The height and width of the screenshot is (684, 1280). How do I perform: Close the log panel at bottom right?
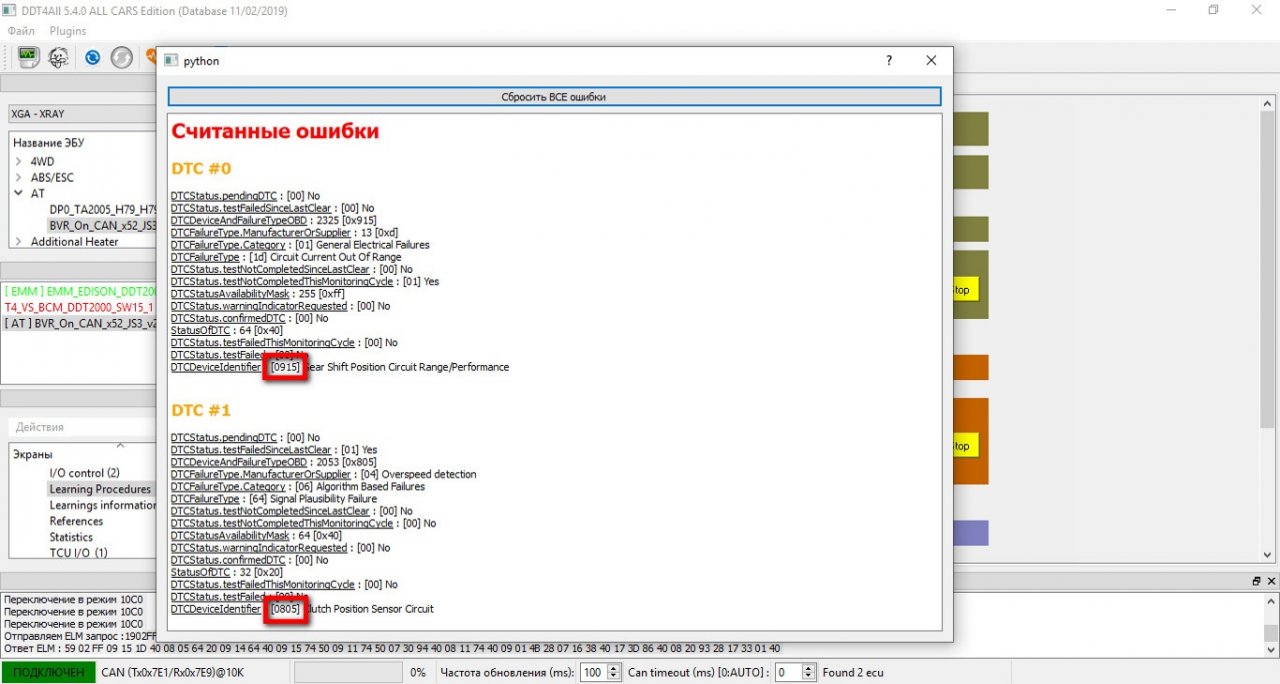click(1270, 581)
